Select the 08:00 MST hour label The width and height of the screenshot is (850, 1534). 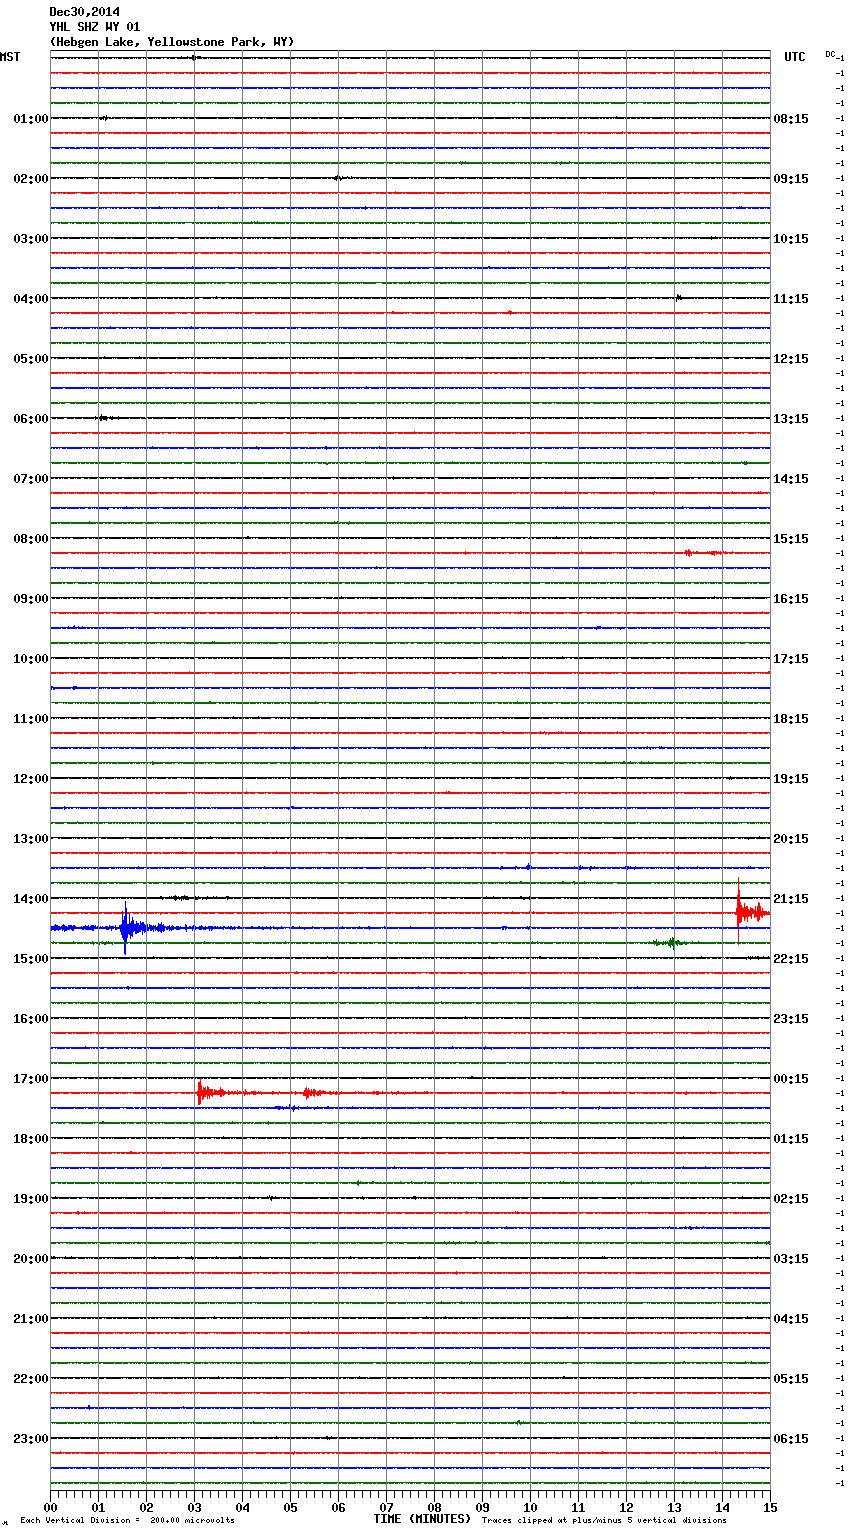point(31,539)
